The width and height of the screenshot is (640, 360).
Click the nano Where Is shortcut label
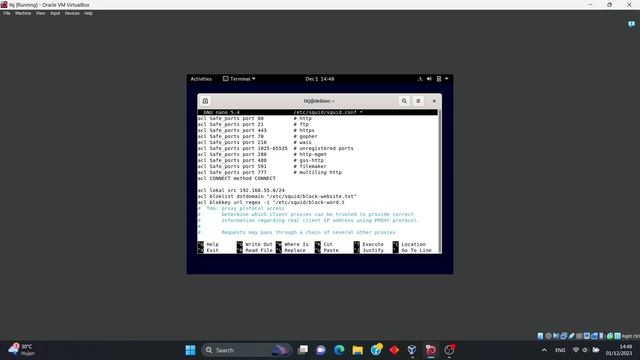[x=296, y=244]
